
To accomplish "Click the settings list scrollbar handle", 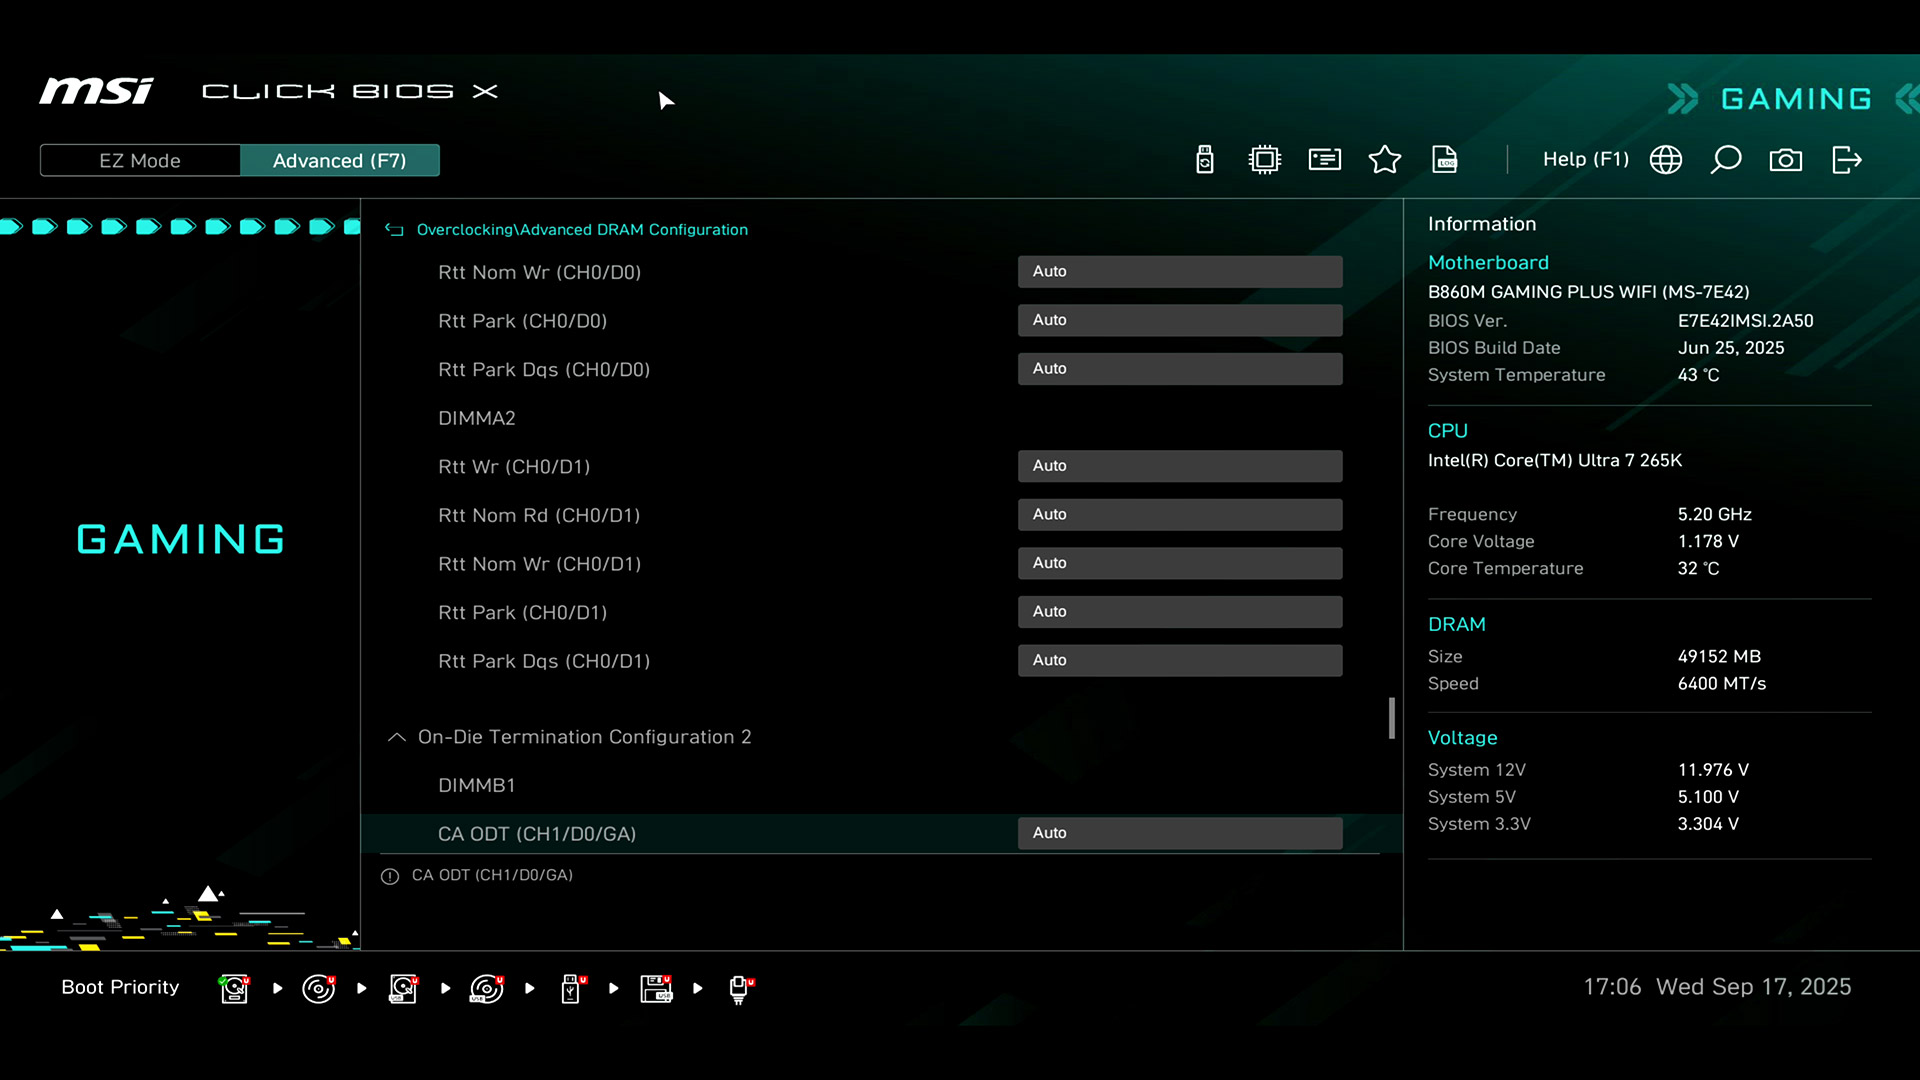I will pos(1391,718).
